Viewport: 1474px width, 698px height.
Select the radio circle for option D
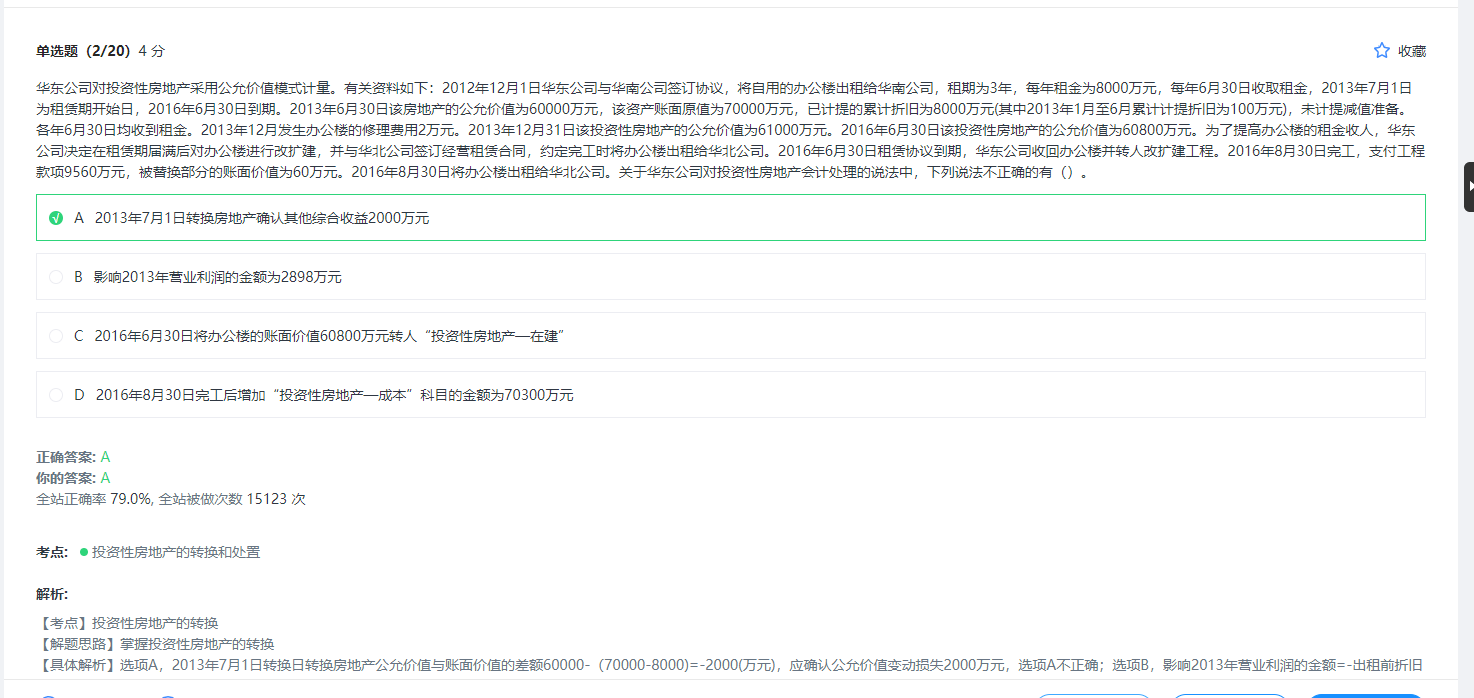[x=56, y=395]
